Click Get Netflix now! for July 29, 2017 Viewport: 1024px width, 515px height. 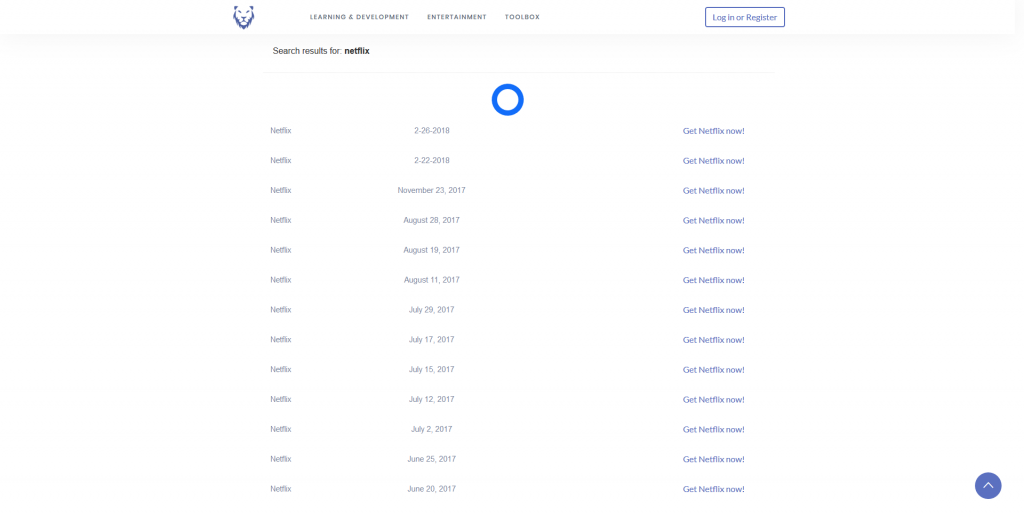[x=713, y=310]
